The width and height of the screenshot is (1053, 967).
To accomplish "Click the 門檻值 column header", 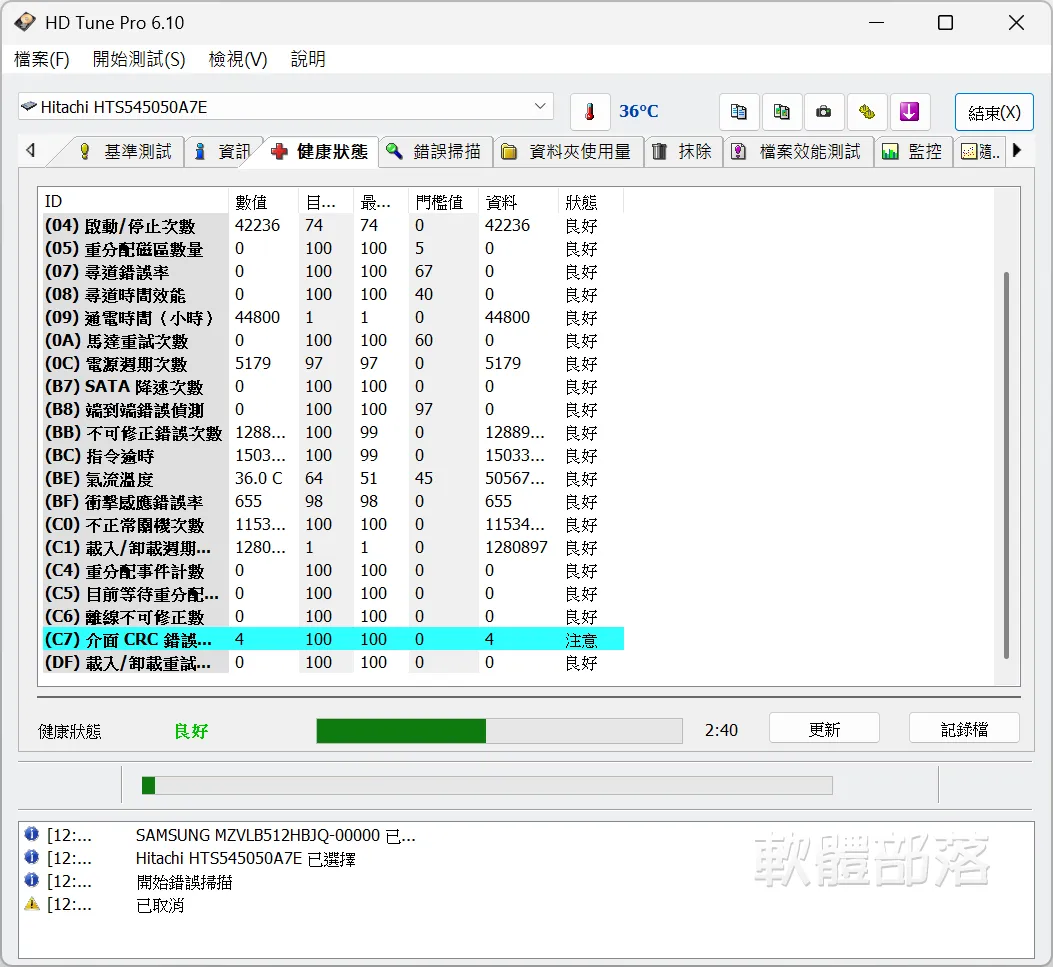I will (x=443, y=201).
